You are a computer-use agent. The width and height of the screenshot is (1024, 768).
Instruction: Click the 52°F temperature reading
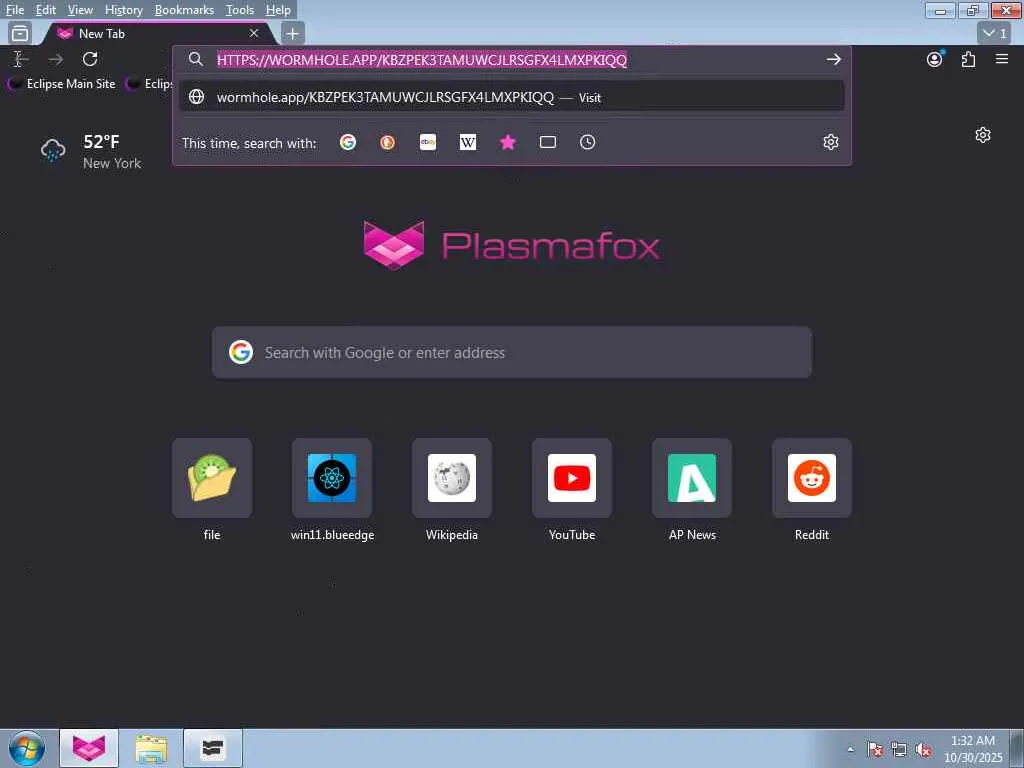tap(101, 142)
